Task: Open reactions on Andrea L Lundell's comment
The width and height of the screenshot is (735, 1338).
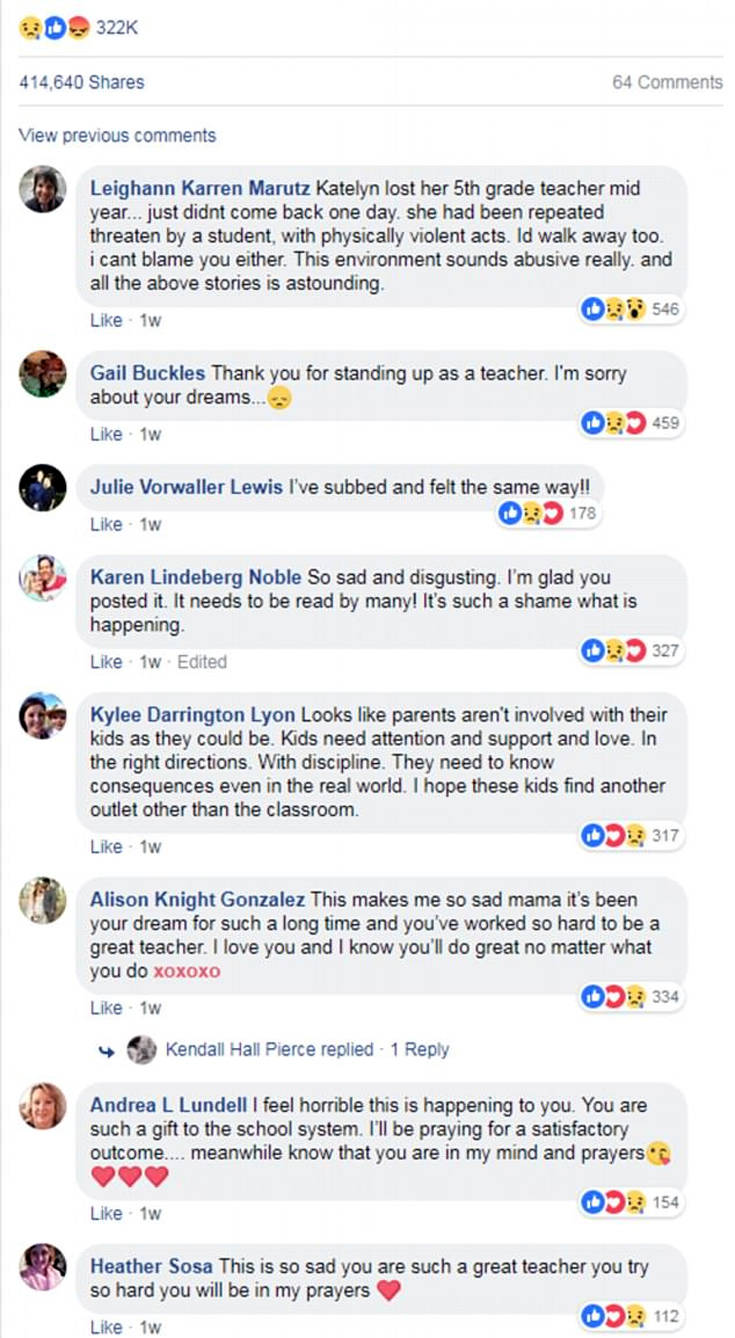Action: coord(630,1202)
